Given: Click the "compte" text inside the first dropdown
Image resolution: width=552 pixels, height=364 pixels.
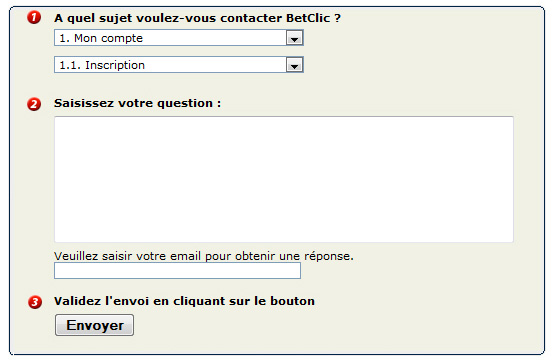Looking at the screenshot, I should [x=121, y=38].
